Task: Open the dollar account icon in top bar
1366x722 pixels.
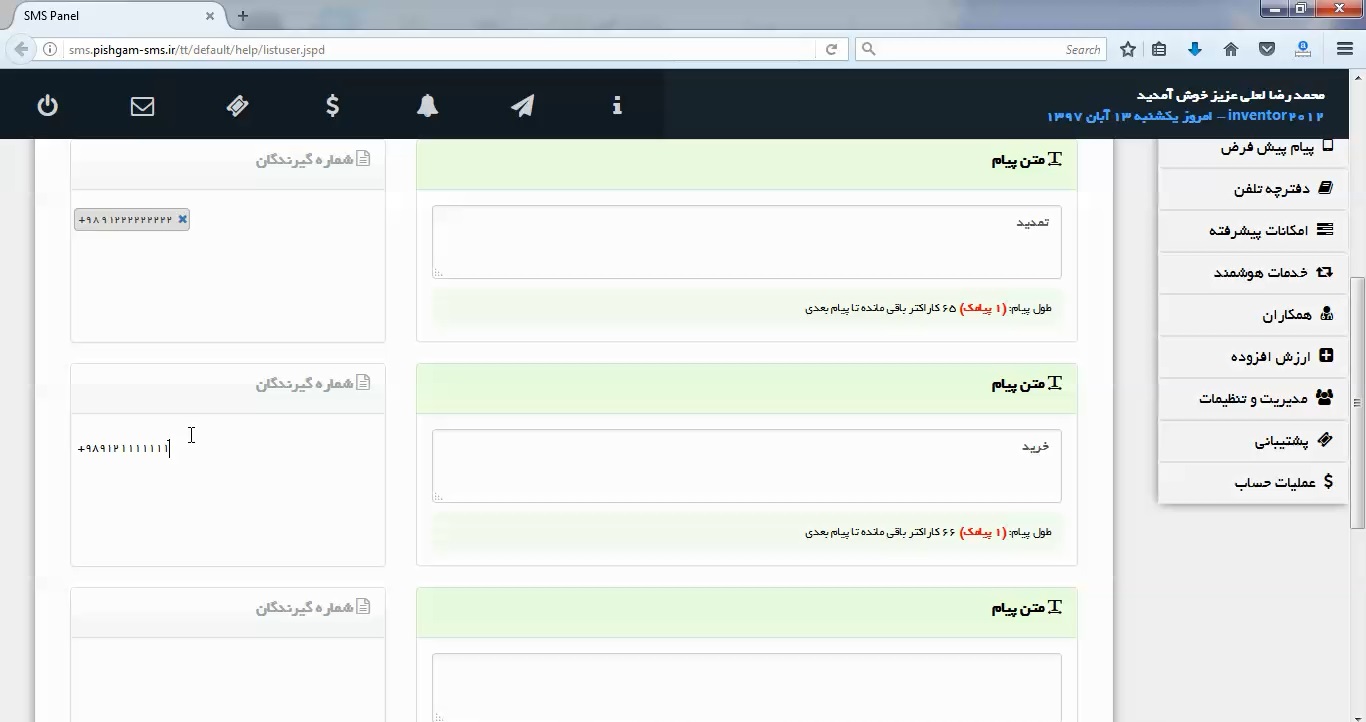Action: (x=332, y=105)
